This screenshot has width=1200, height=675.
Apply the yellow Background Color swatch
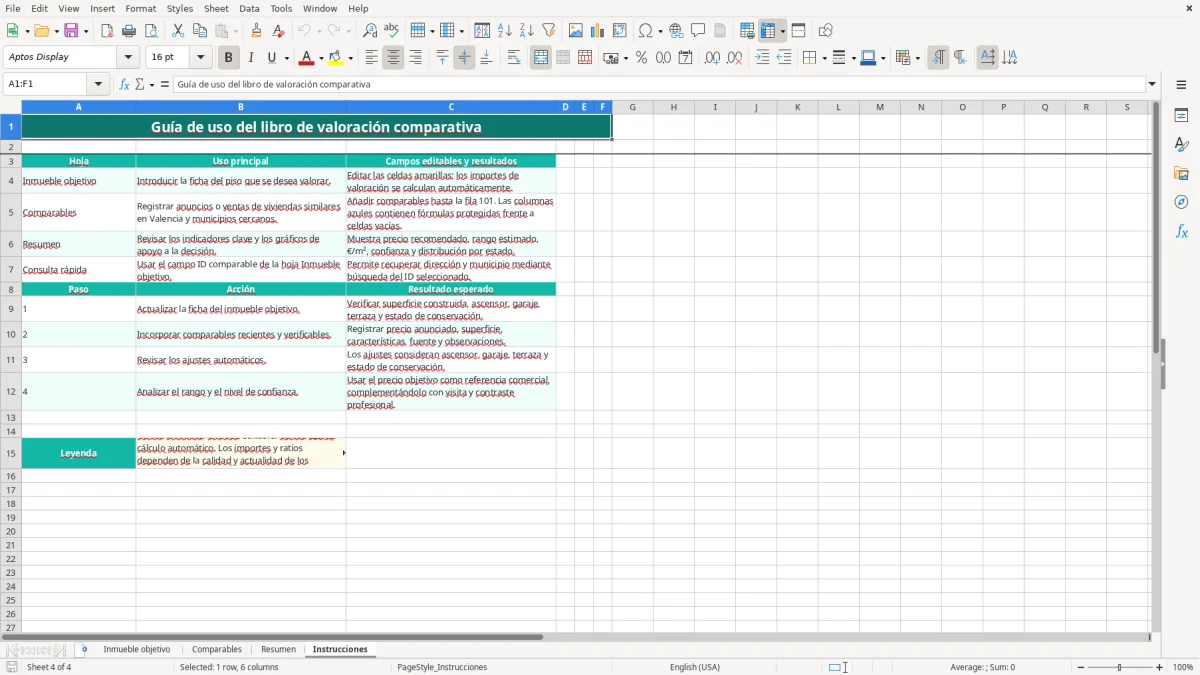coord(337,58)
